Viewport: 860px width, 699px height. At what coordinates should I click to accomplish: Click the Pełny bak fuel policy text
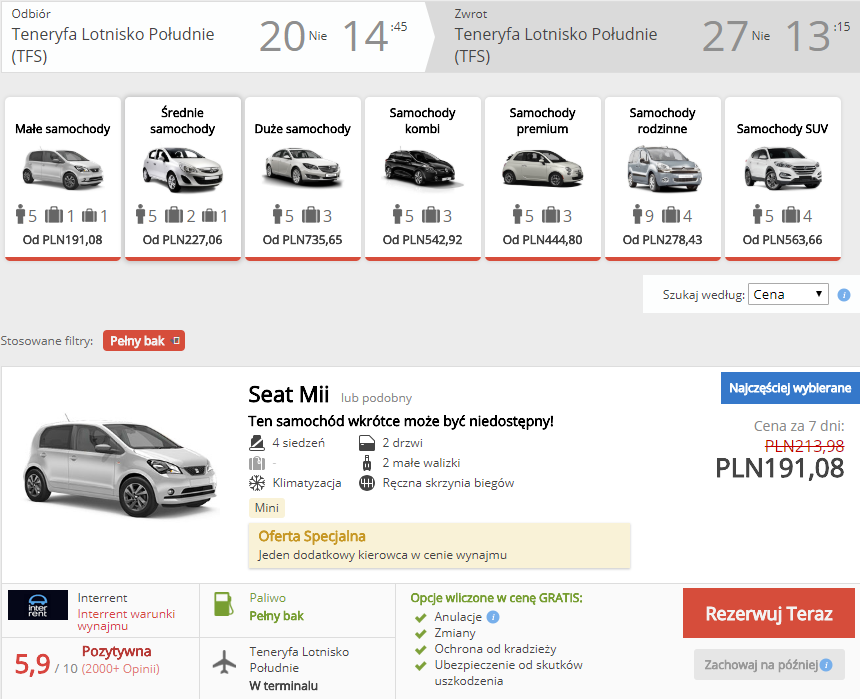point(276,616)
